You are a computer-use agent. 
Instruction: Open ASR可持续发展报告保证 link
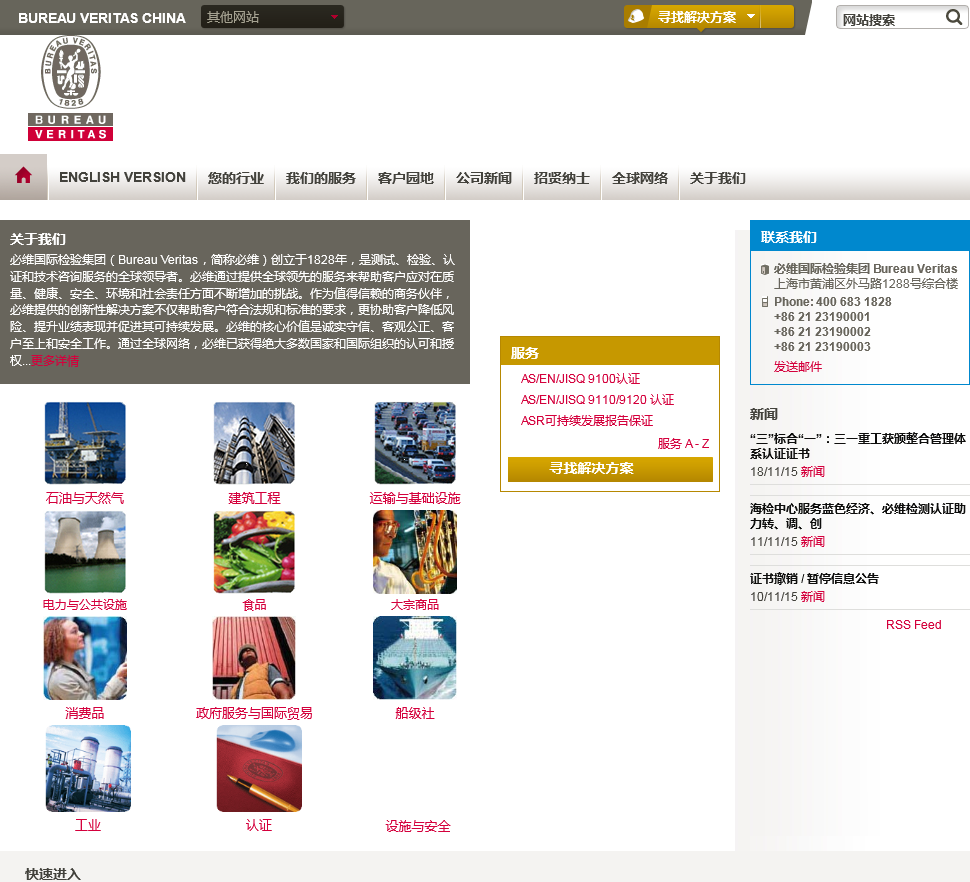click(x=586, y=421)
